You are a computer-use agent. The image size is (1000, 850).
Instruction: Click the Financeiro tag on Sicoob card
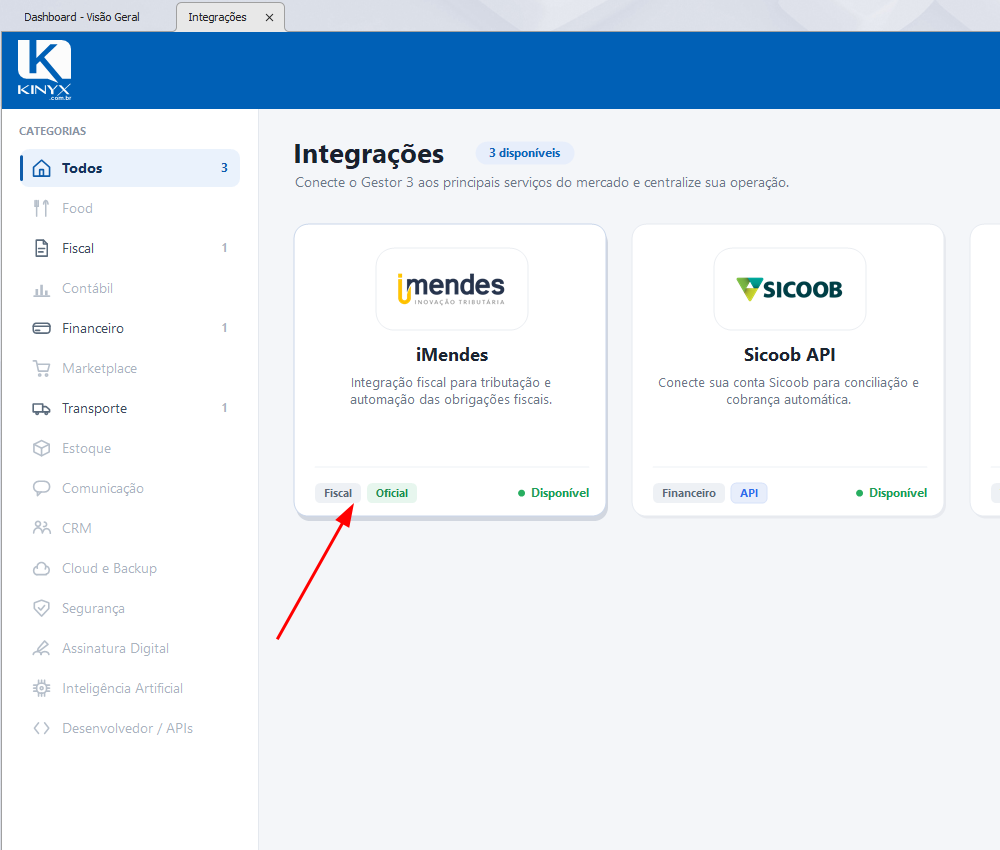pos(689,493)
